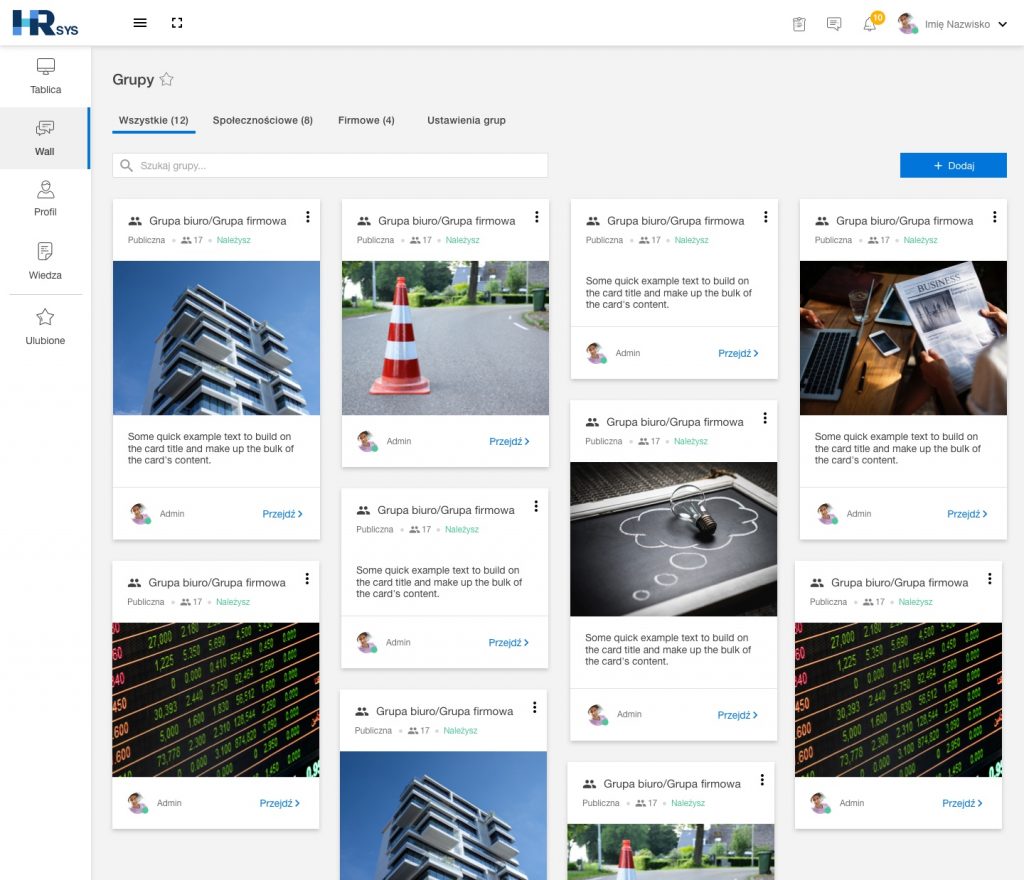Viewport: 1024px width, 880px height.
Task: Go to Tablica in the sidebar
Action: pos(45,76)
